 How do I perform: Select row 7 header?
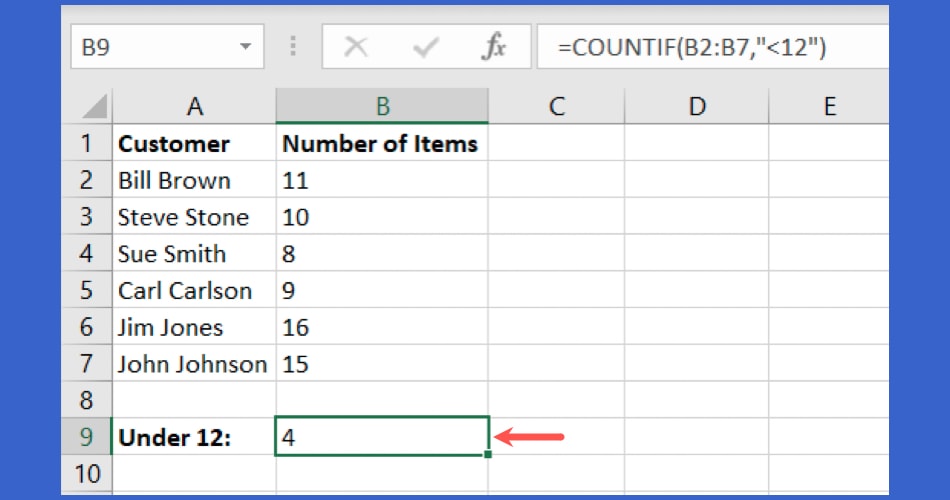pos(87,364)
